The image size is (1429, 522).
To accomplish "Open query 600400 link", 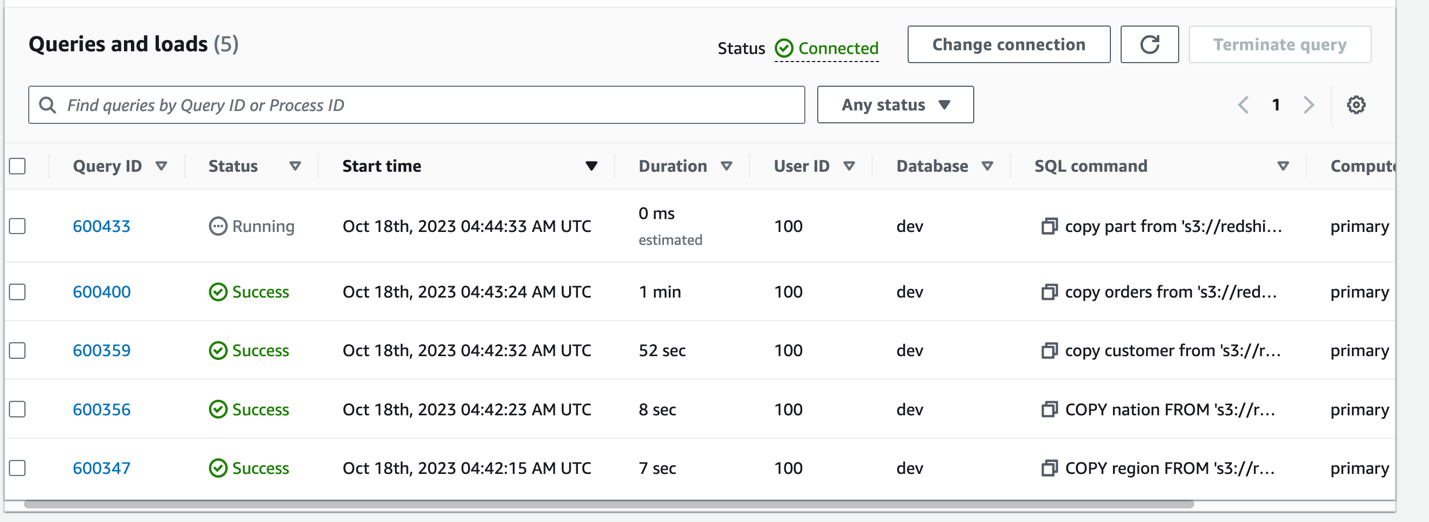I will 102,292.
